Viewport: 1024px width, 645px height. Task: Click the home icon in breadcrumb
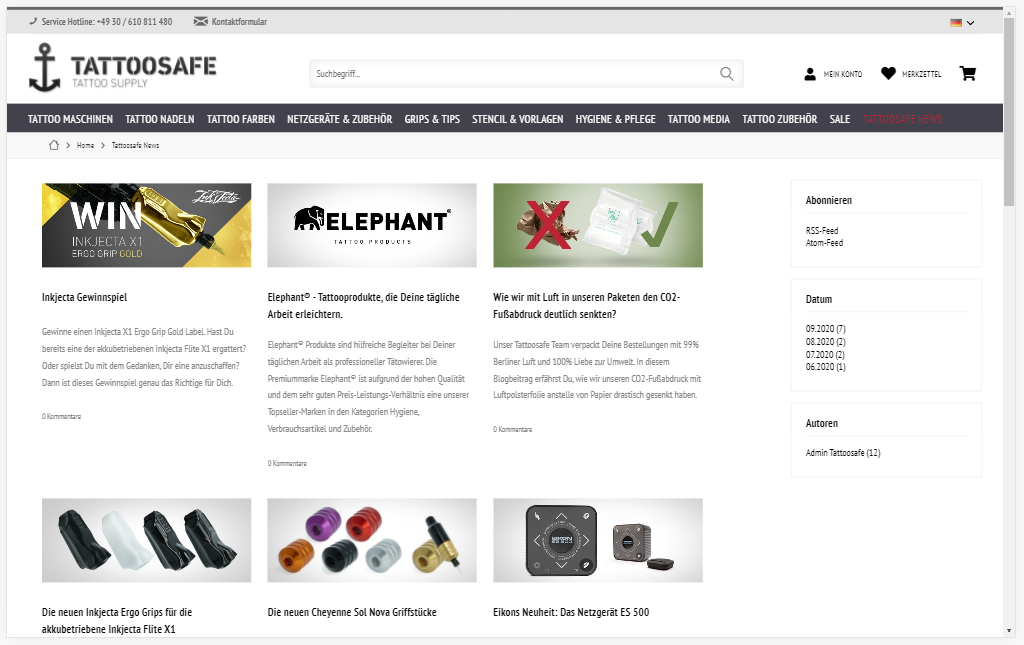coord(54,145)
